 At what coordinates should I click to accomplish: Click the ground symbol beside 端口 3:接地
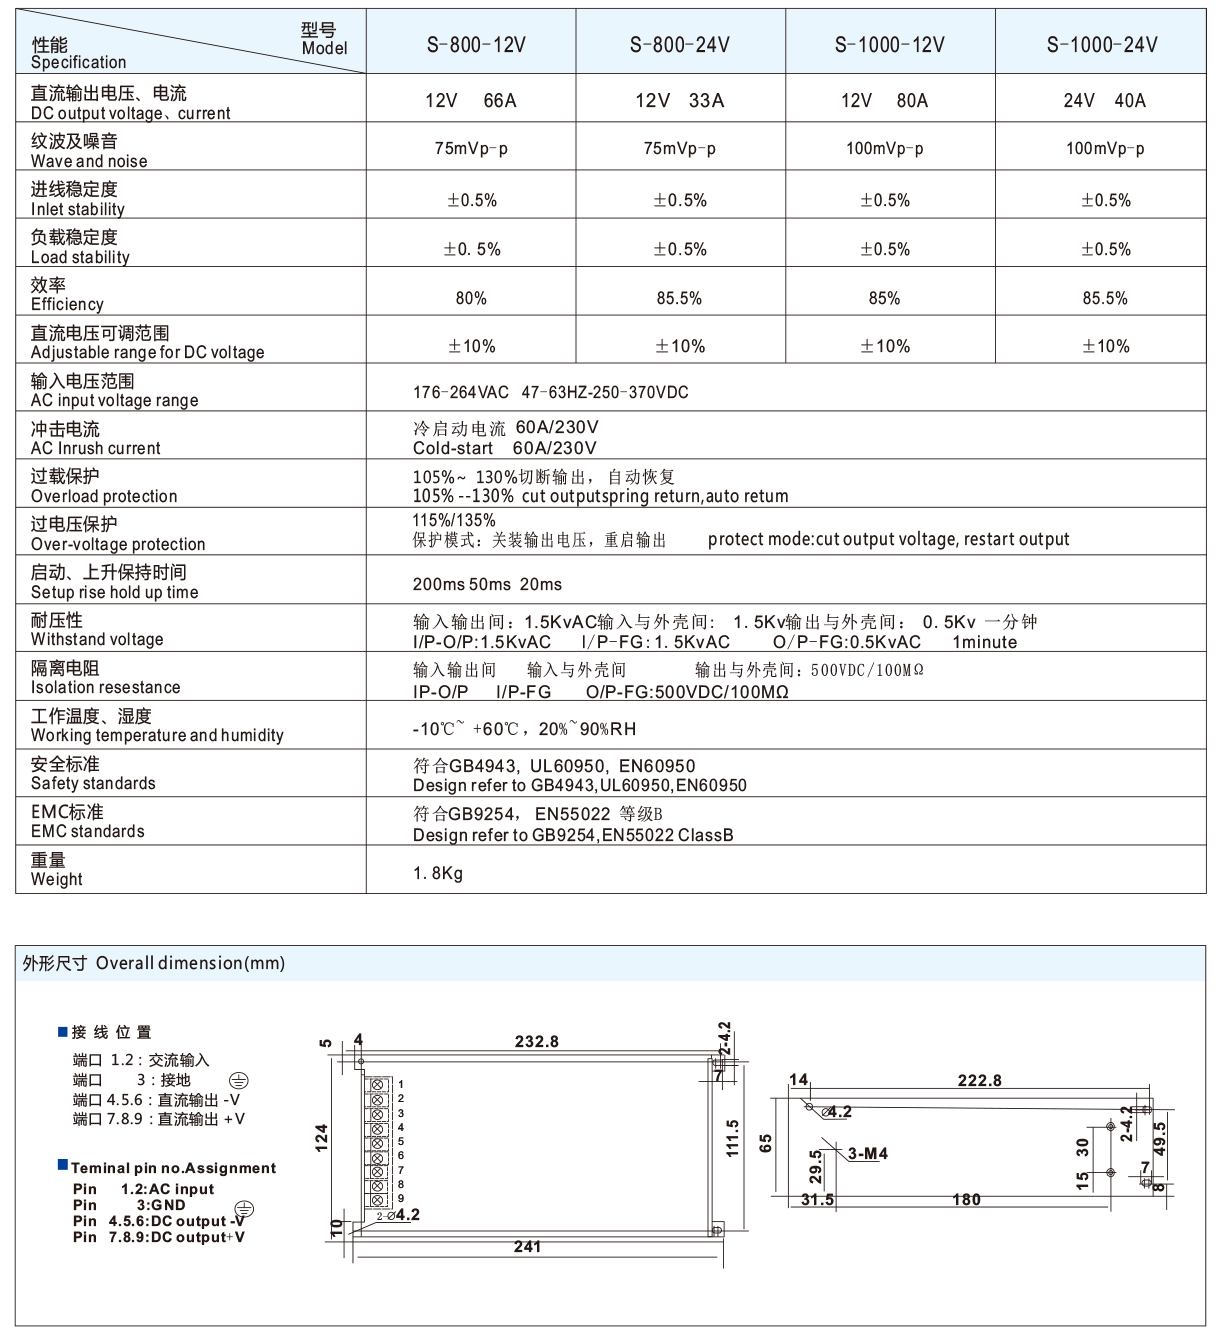[x=237, y=1080]
